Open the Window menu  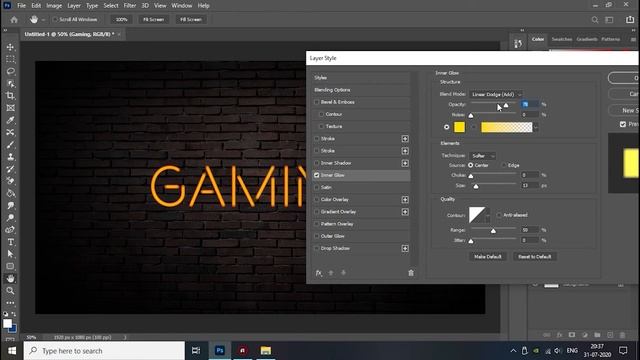182,6
